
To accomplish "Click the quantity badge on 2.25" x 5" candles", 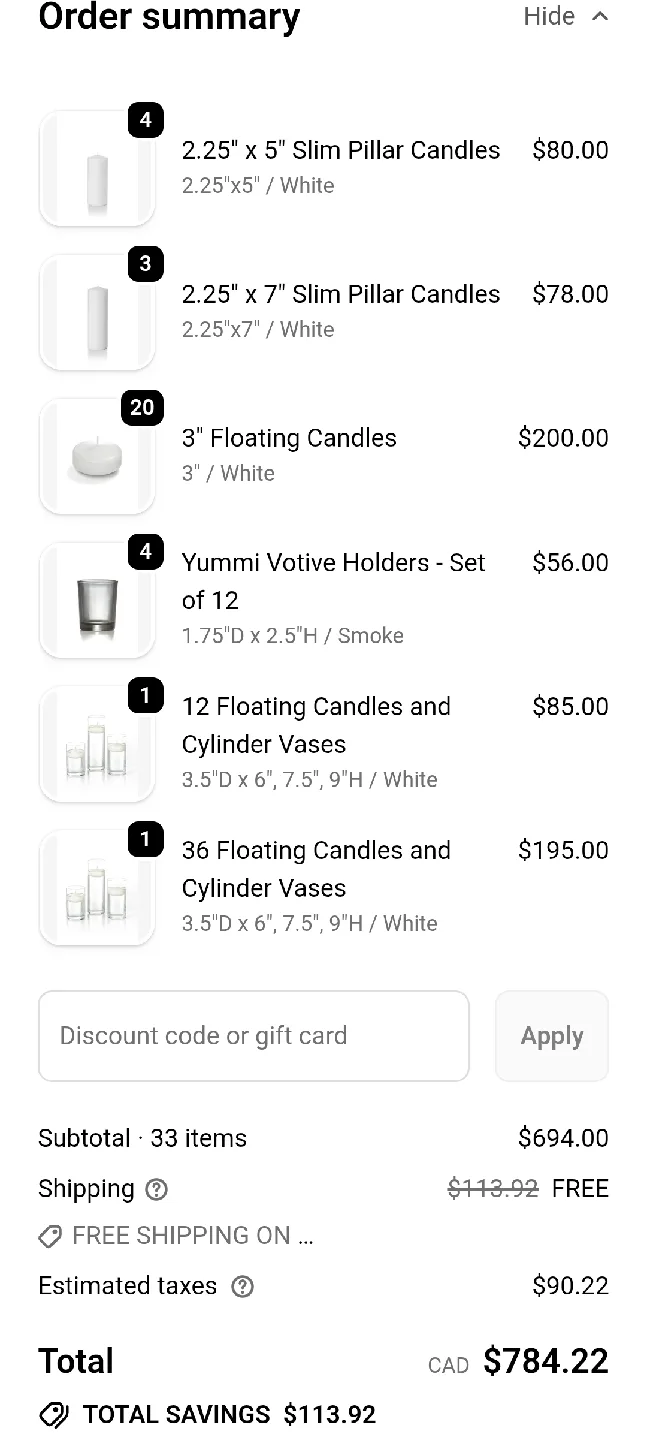I will click(x=145, y=120).
